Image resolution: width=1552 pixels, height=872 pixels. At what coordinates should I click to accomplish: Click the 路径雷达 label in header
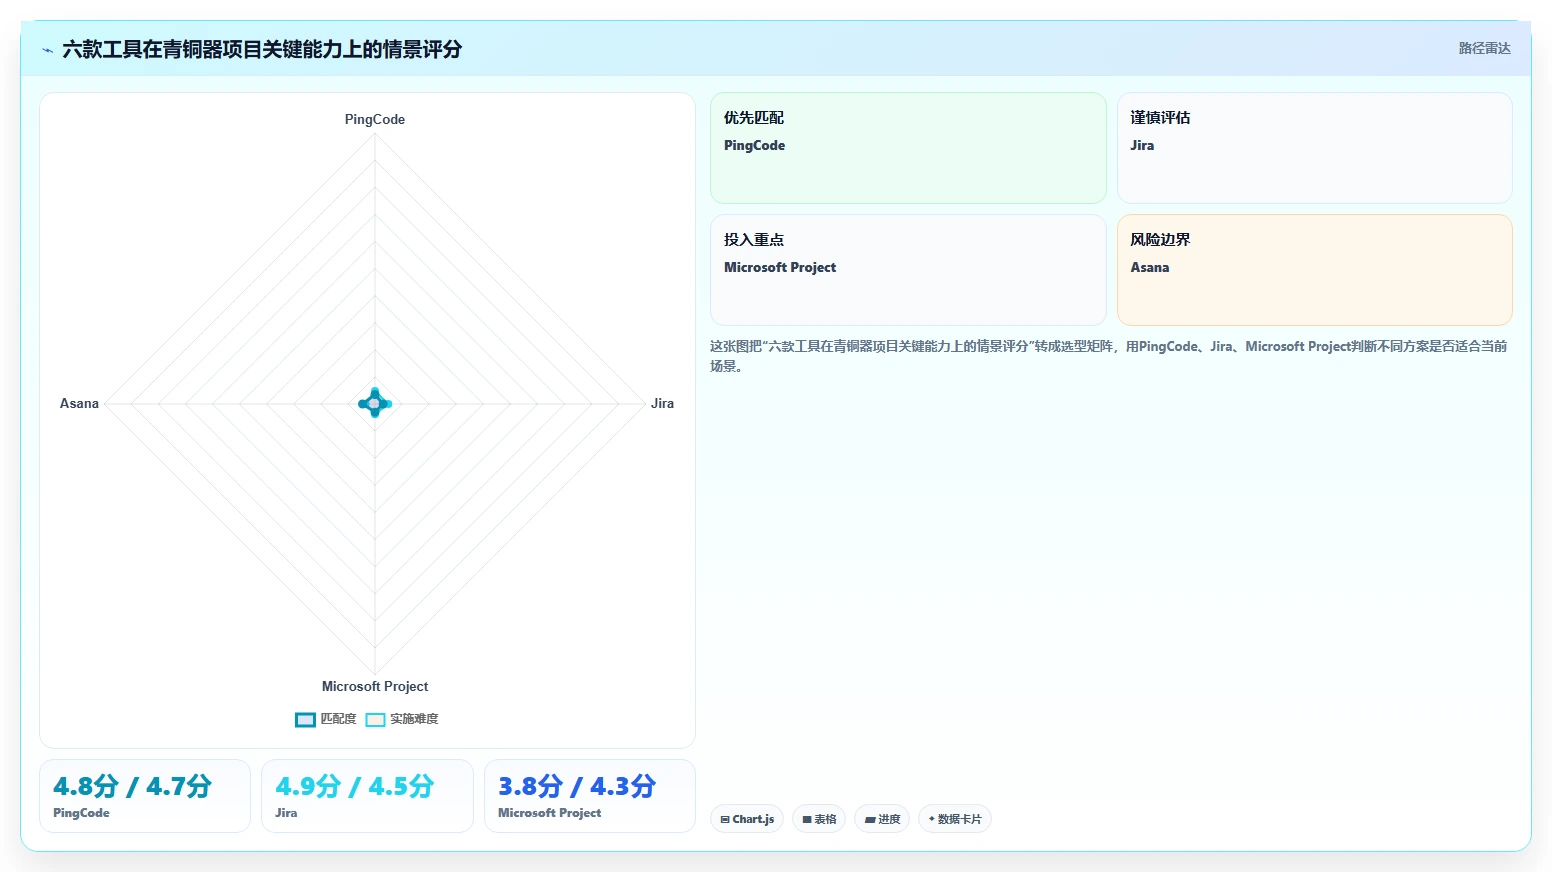1484,48
